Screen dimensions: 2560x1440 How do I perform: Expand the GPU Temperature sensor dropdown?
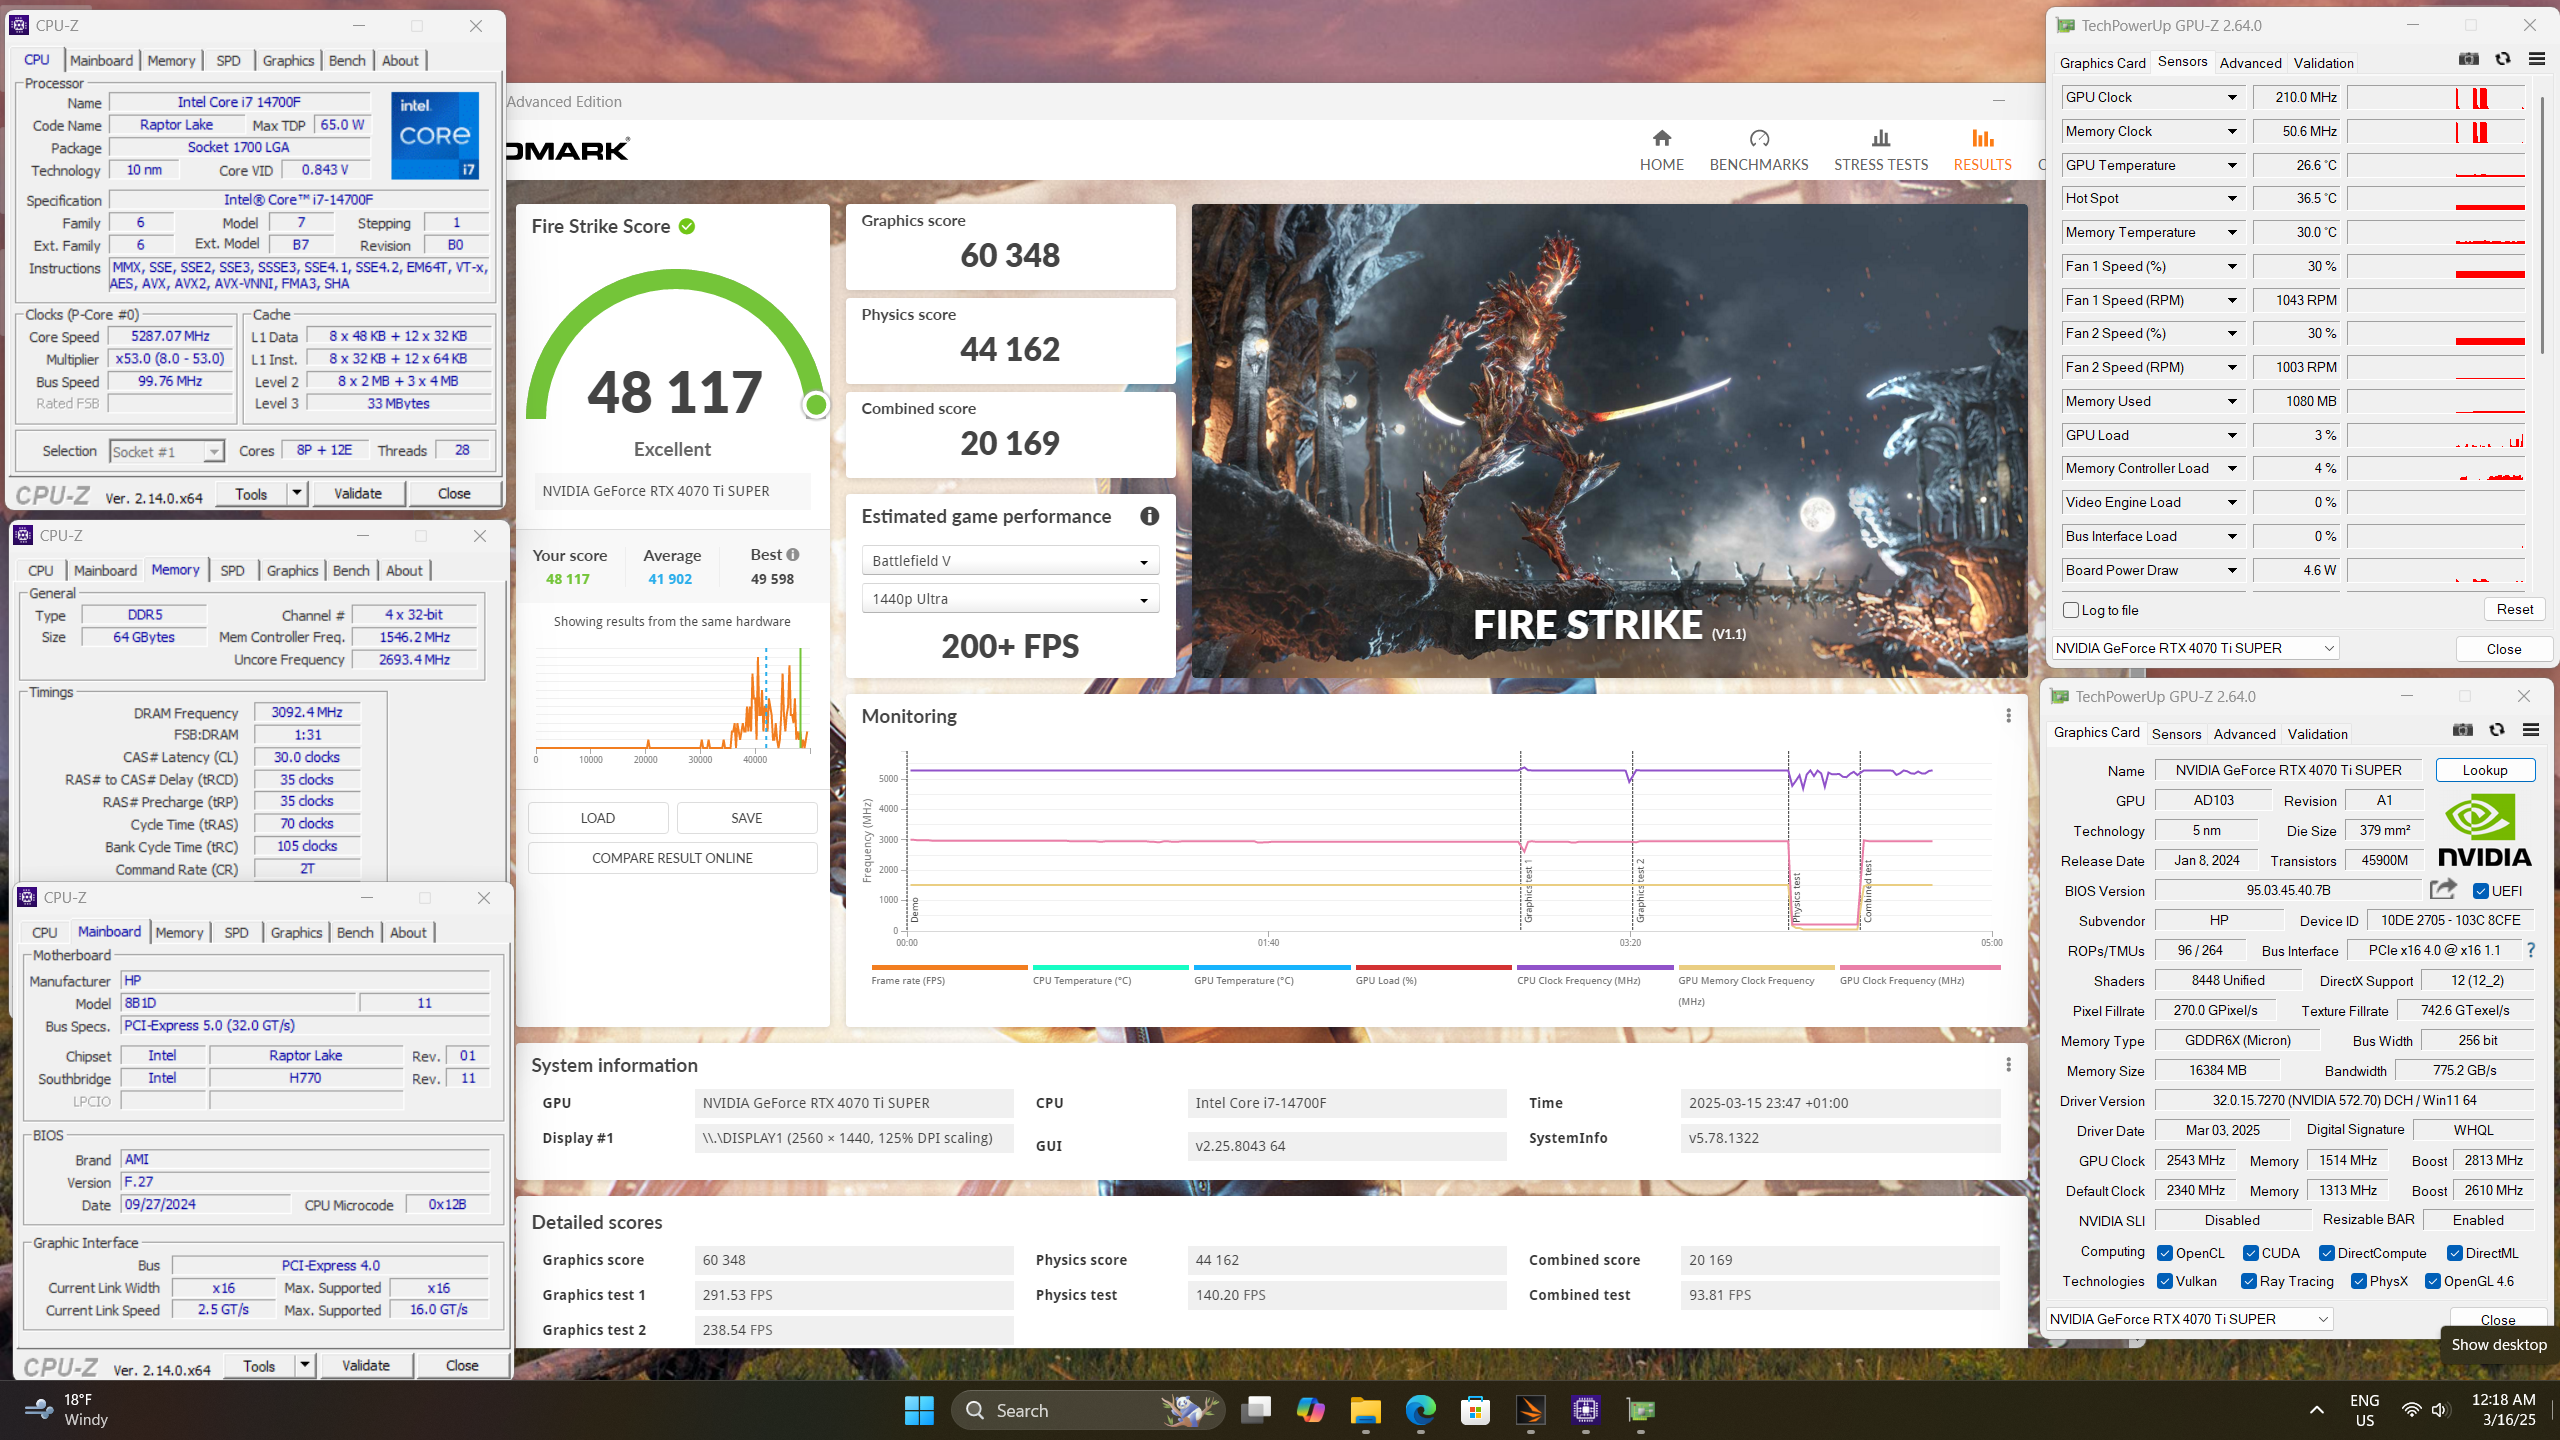2231,165
